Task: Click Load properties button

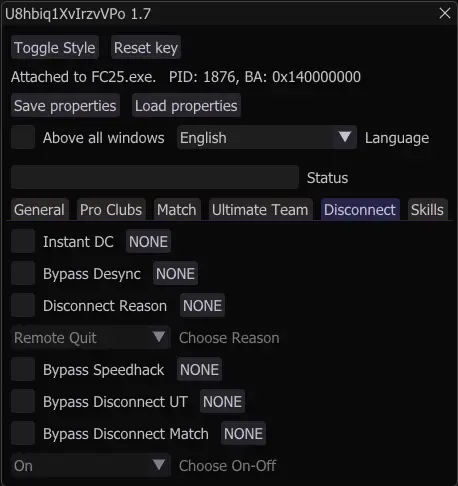Action: pos(186,106)
